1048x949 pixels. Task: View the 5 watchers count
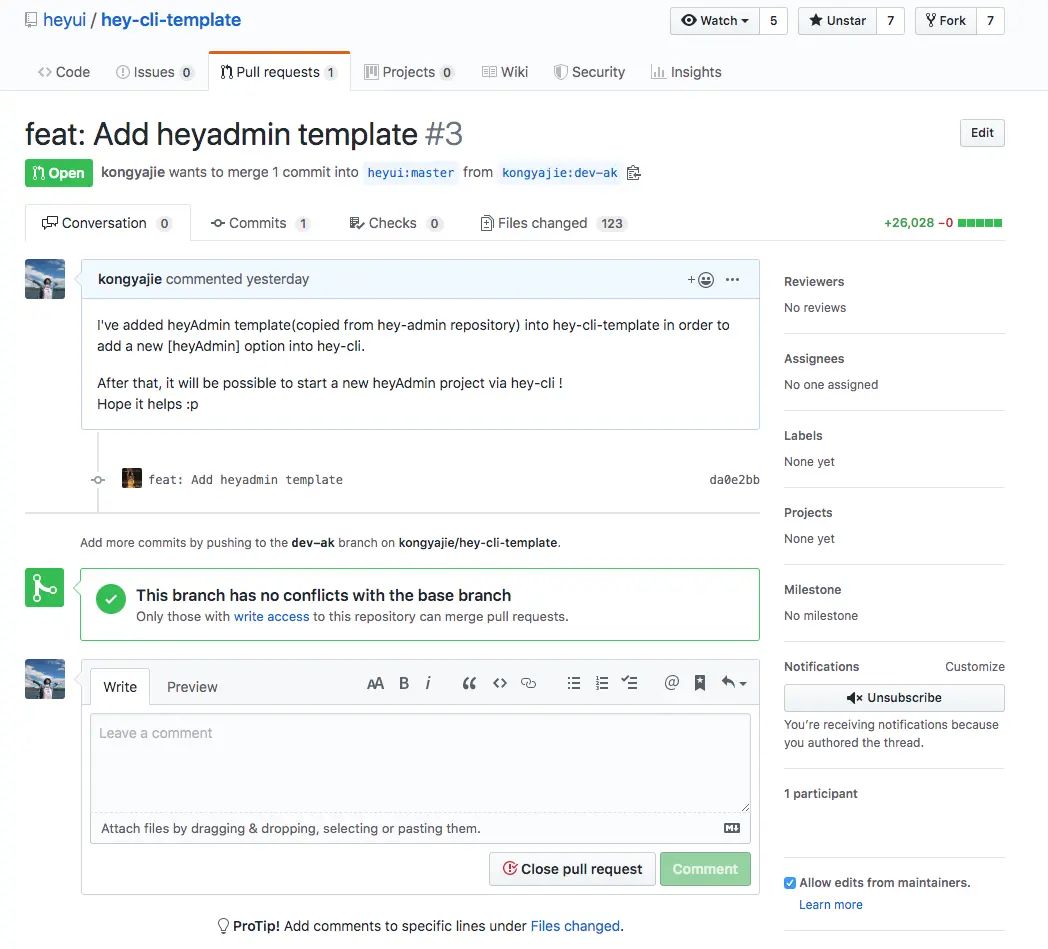pyautogui.click(x=773, y=21)
